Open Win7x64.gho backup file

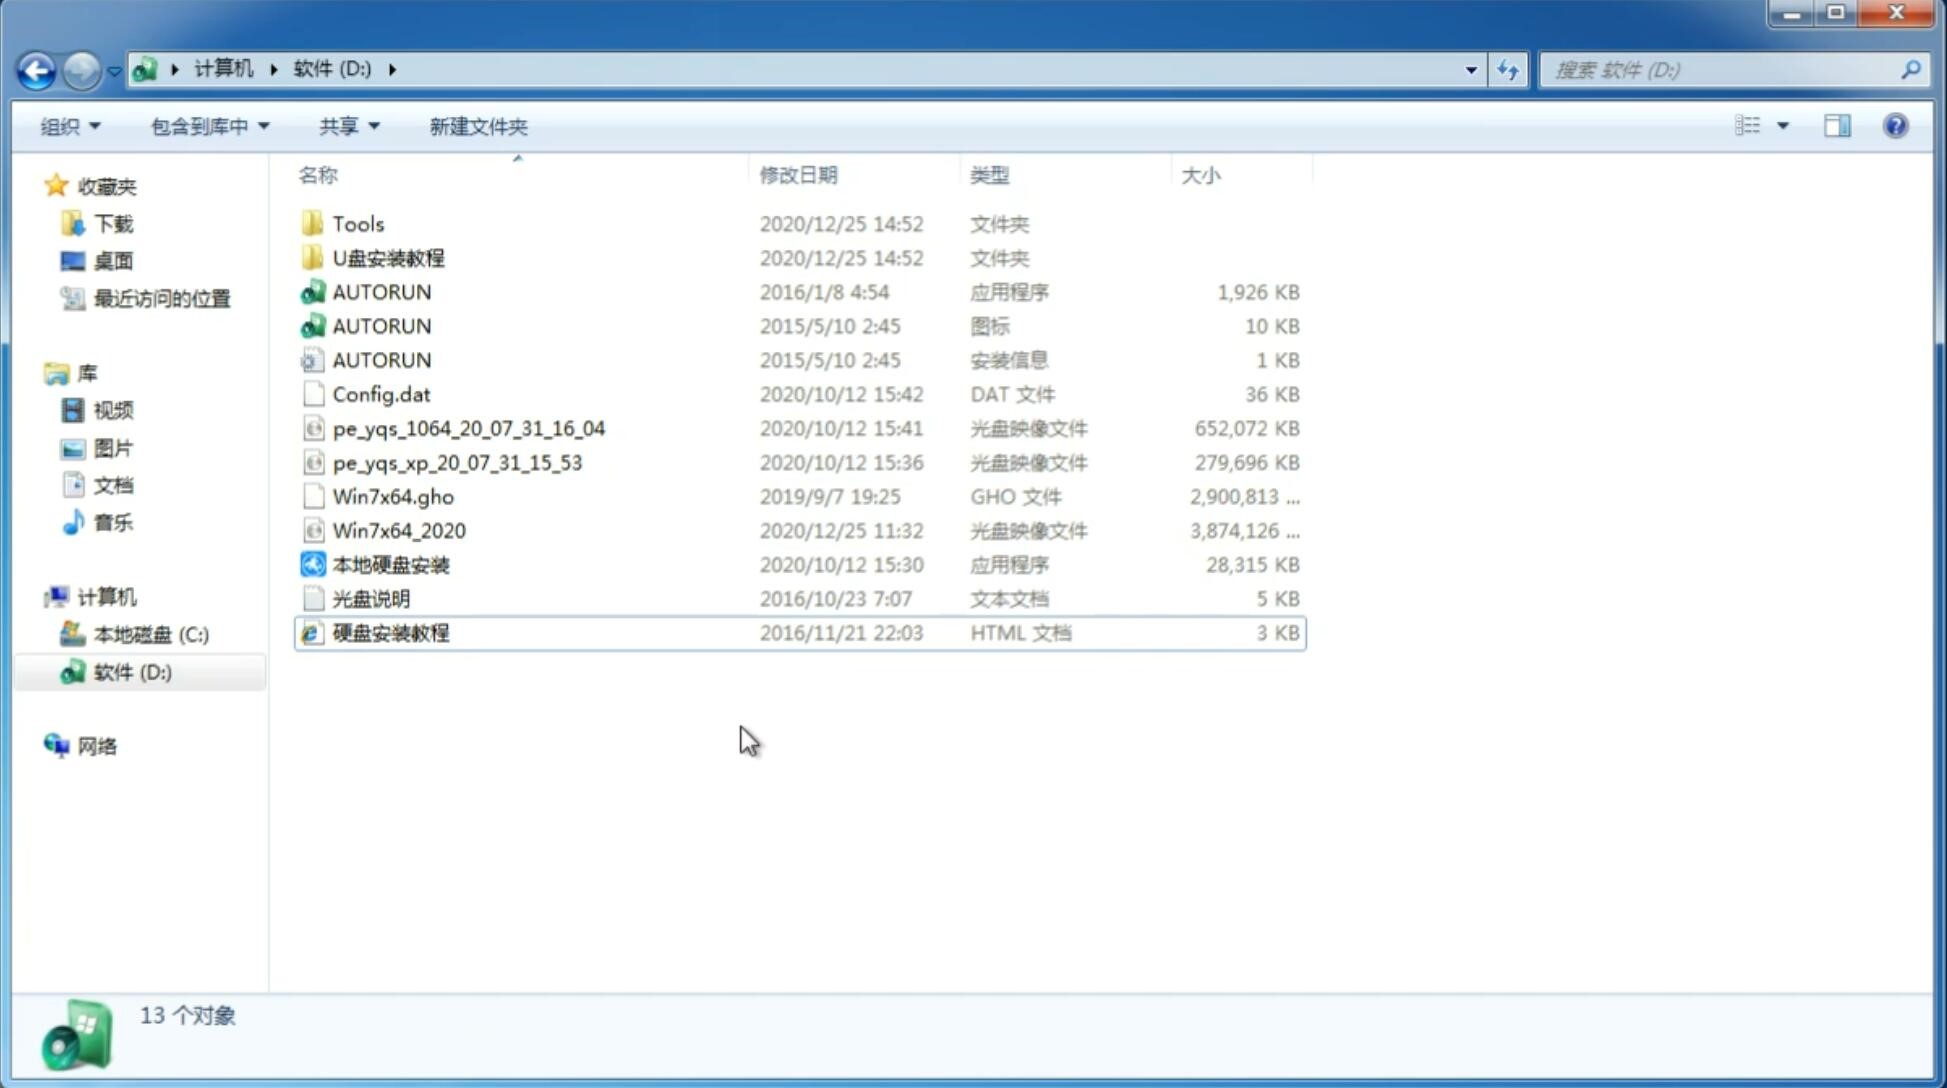click(x=394, y=496)
